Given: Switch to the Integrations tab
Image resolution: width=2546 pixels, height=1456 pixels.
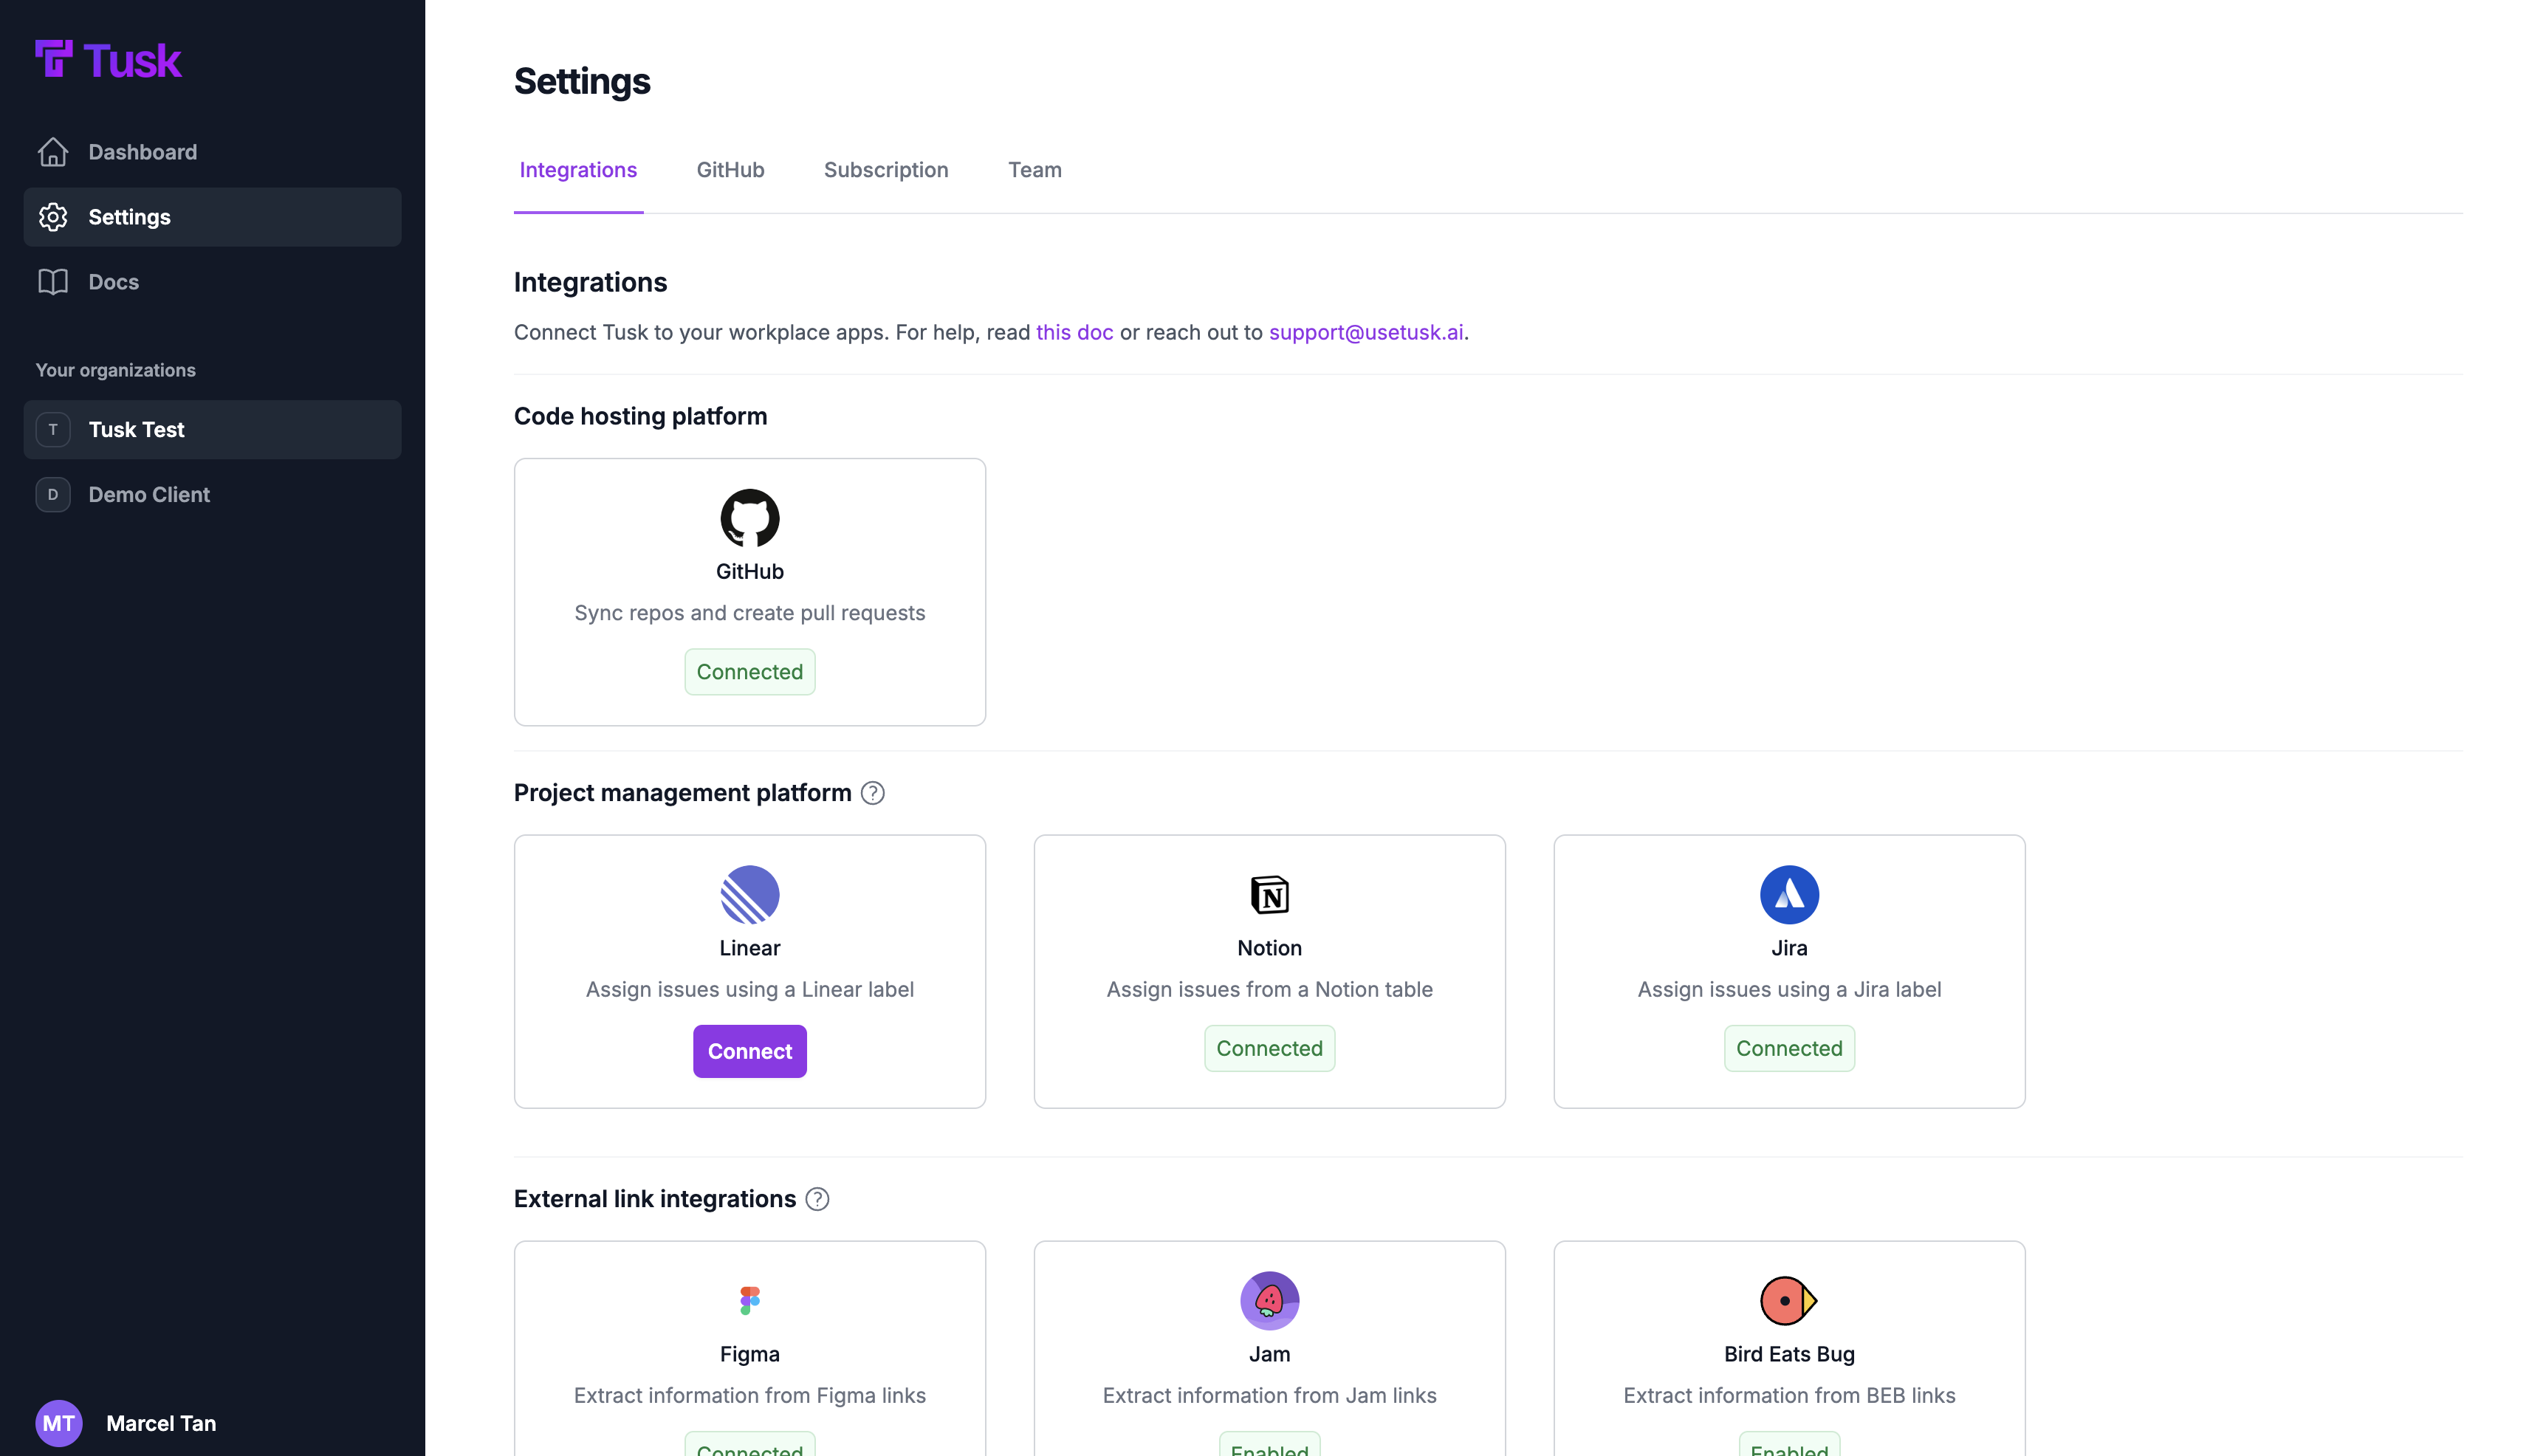Looking at the screenshot, I should [x=578, y=170].
